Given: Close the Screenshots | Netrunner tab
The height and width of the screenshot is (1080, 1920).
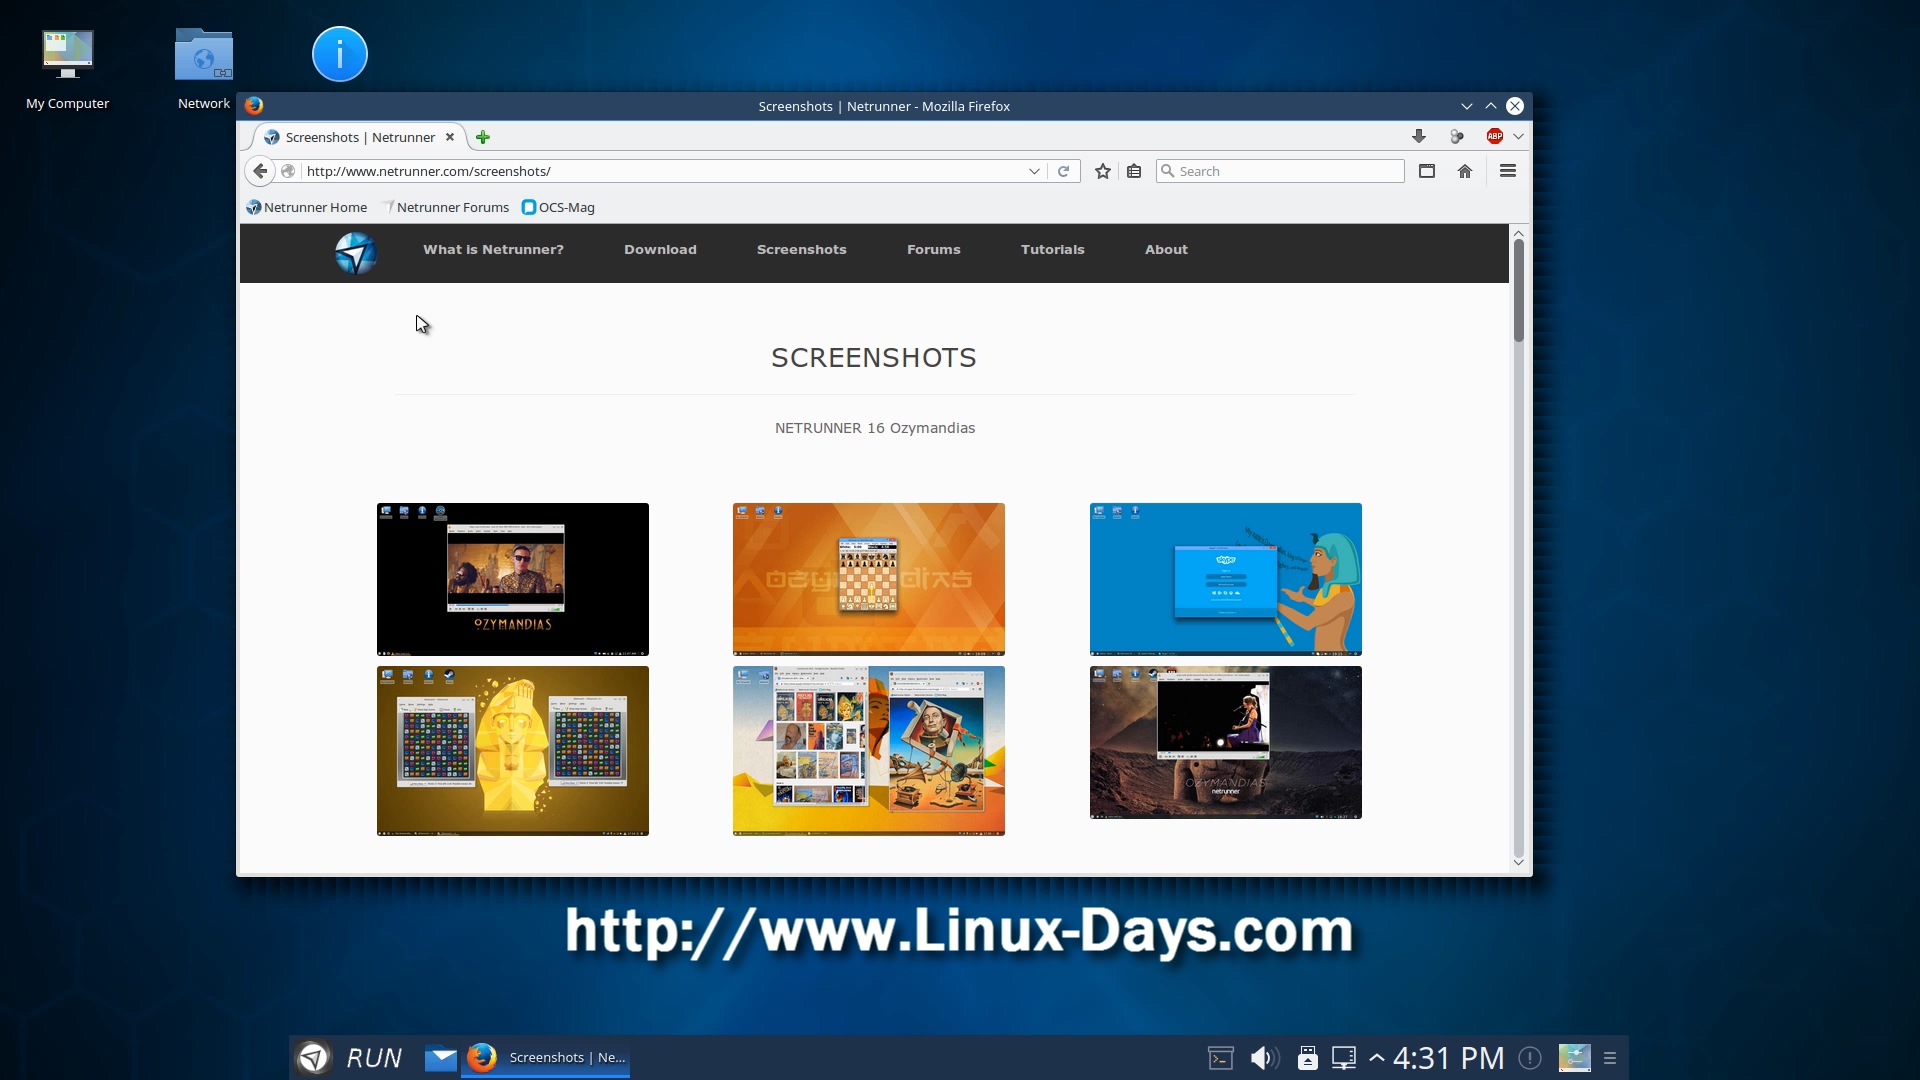Looking at the screenshot, I should click(x=450, y=137).
